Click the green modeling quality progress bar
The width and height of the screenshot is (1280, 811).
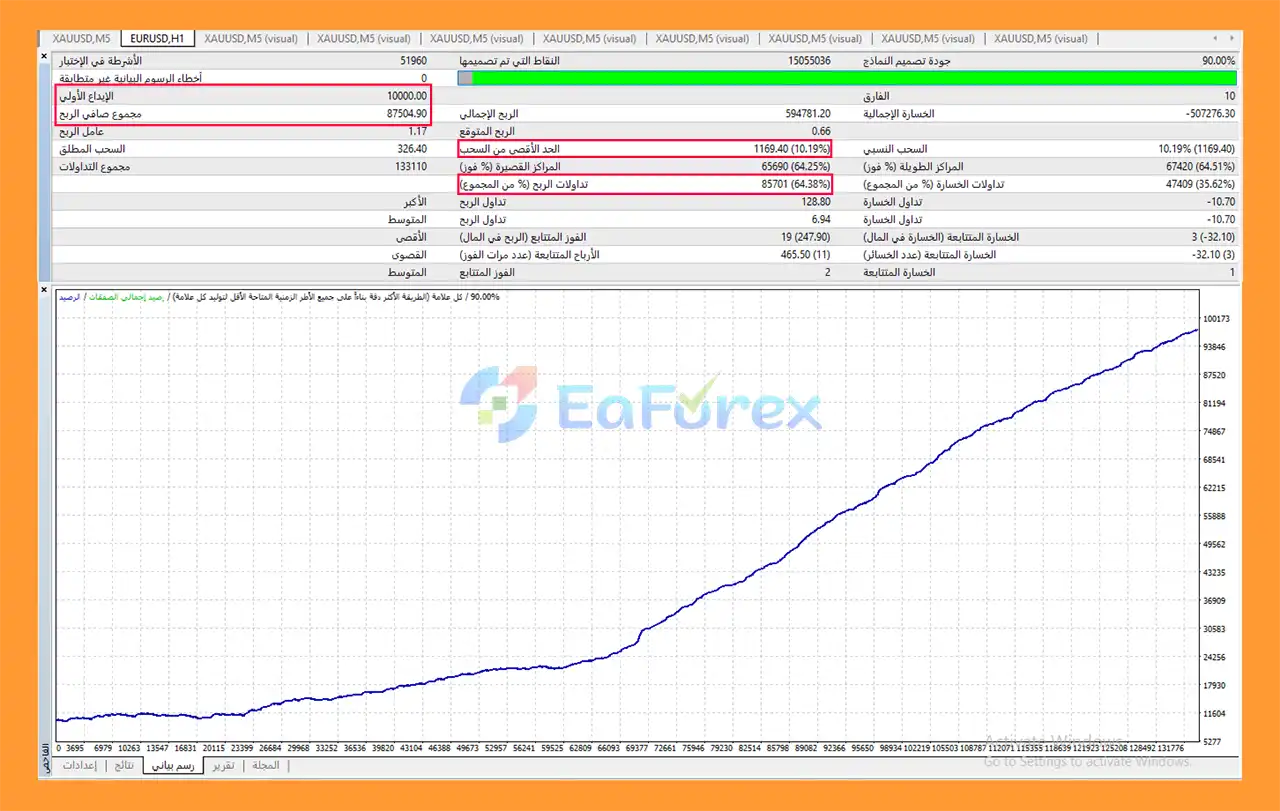[850, 78]
